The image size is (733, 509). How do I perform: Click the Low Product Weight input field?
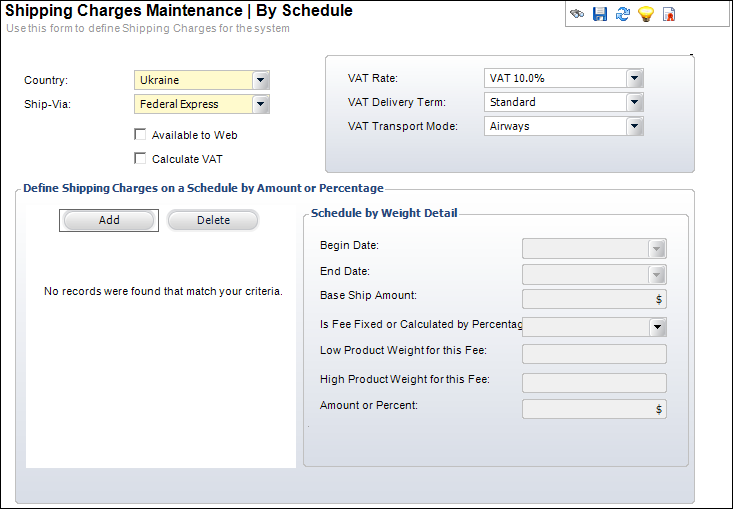[594, 353]
